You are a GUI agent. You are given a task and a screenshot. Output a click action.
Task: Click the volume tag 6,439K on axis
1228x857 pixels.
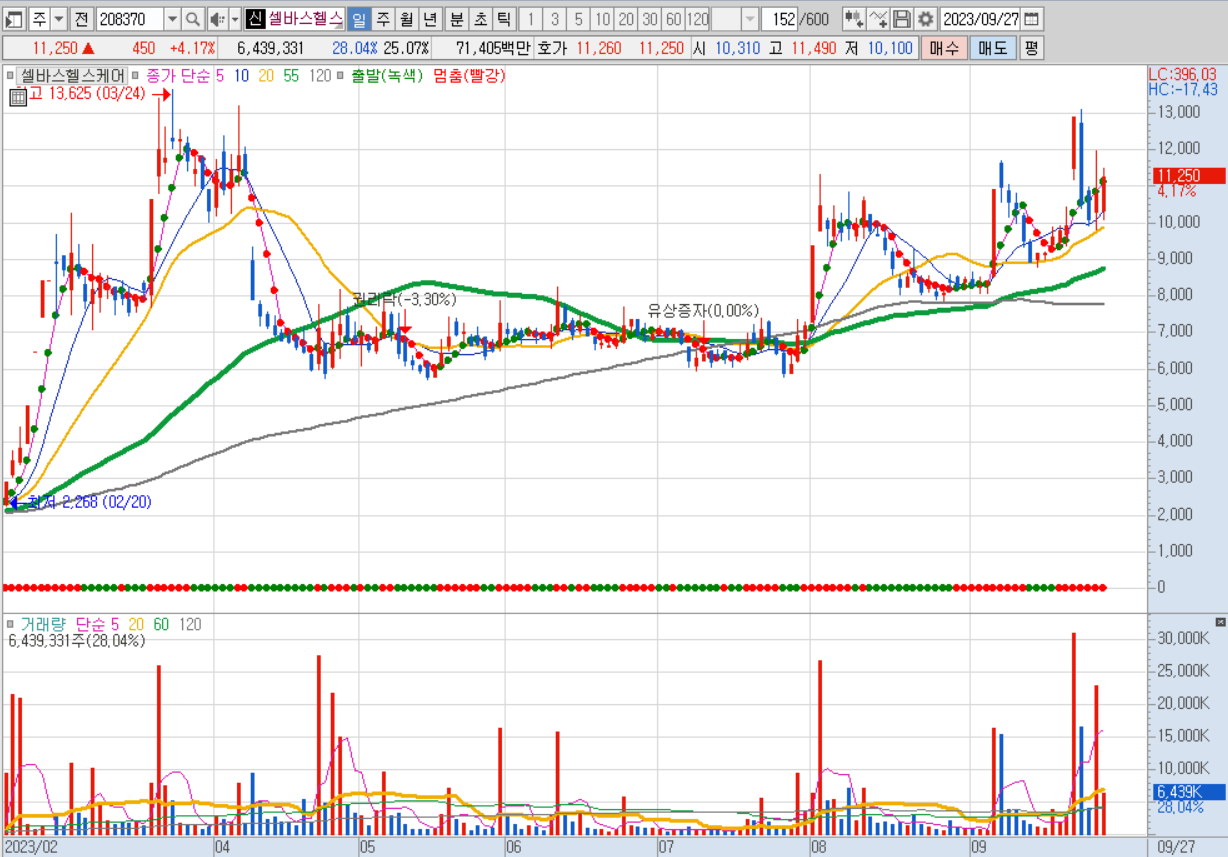[x=1188, y=792]
